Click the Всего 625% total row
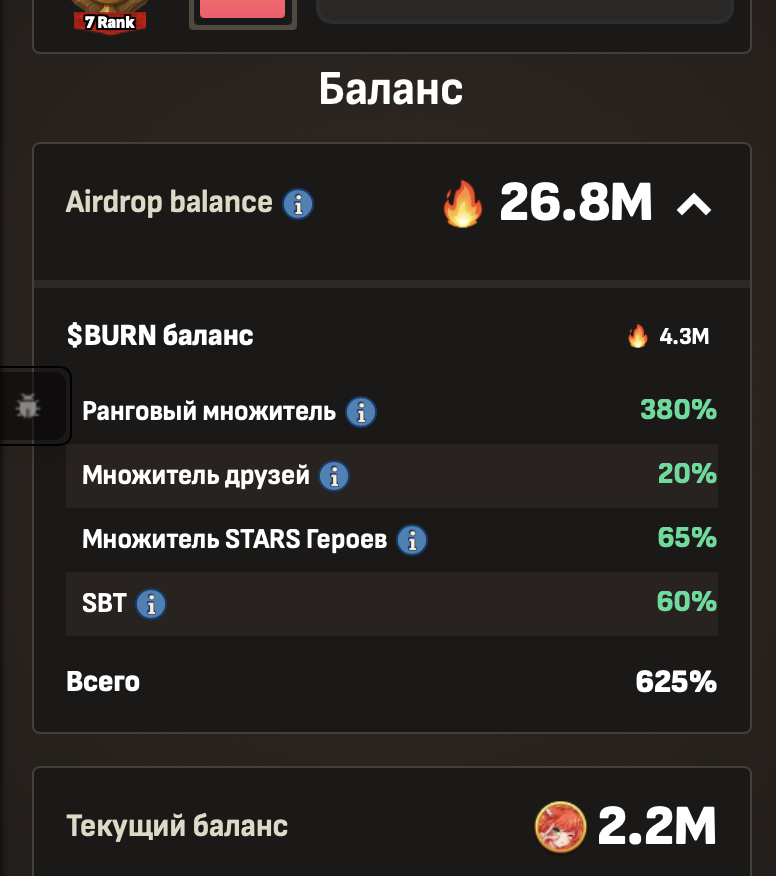The height and width of the screenshot is (876, 776). 391,681
